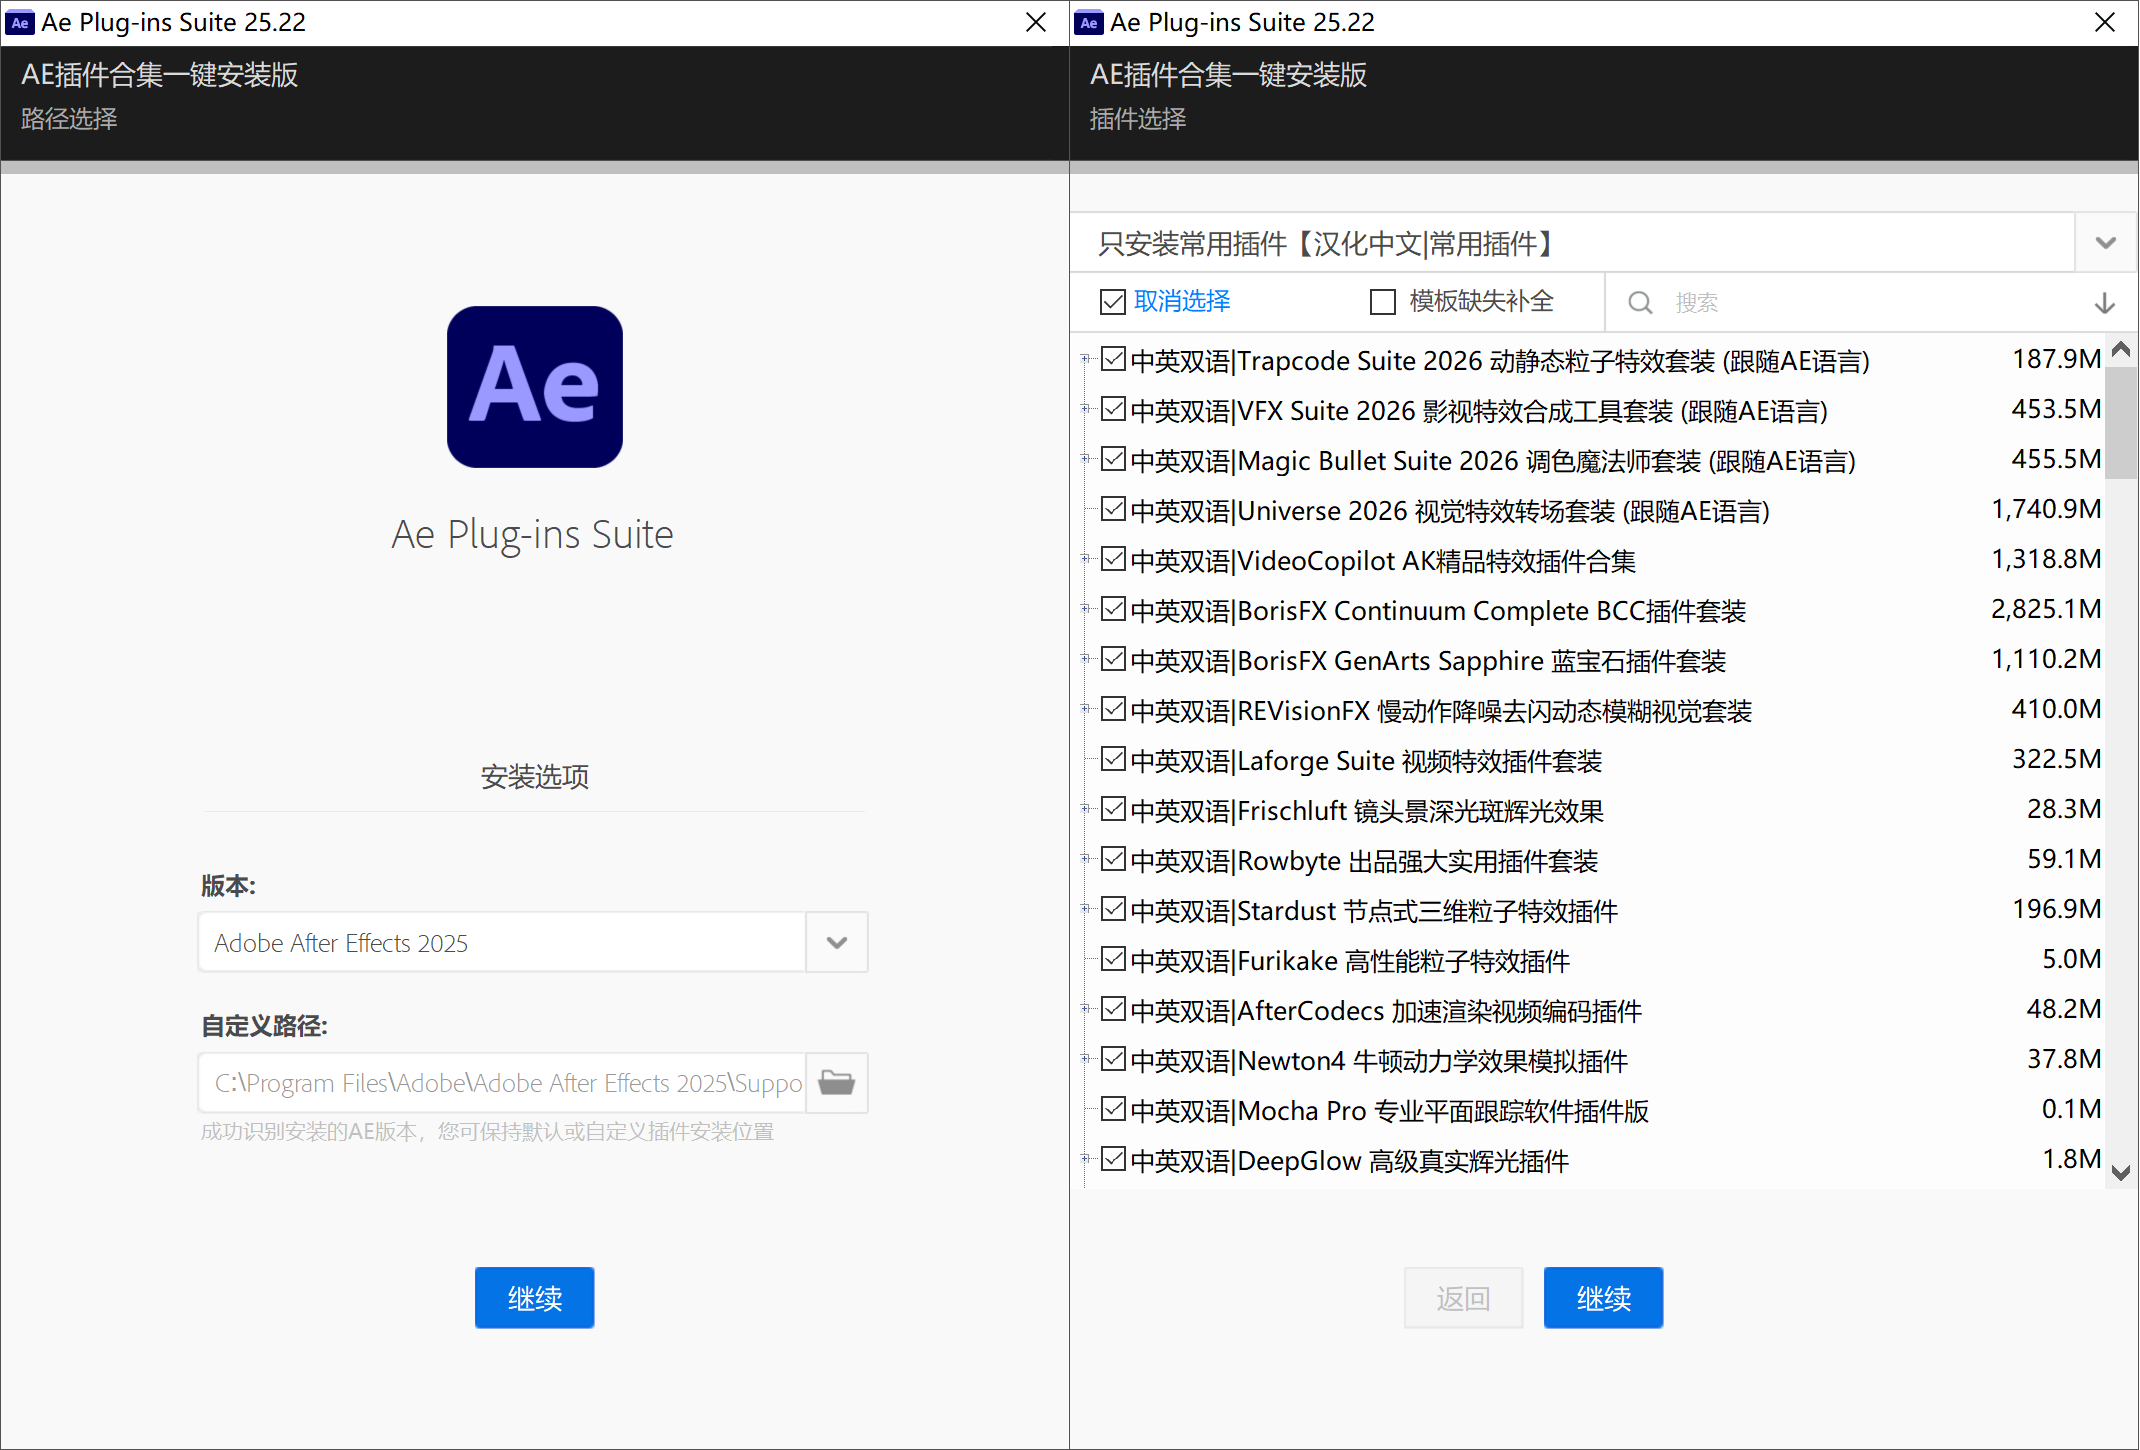This screenshot has width=2140, height=1450.
Task: Click the Ae icon in the left title bar
Action: point(20,22)
